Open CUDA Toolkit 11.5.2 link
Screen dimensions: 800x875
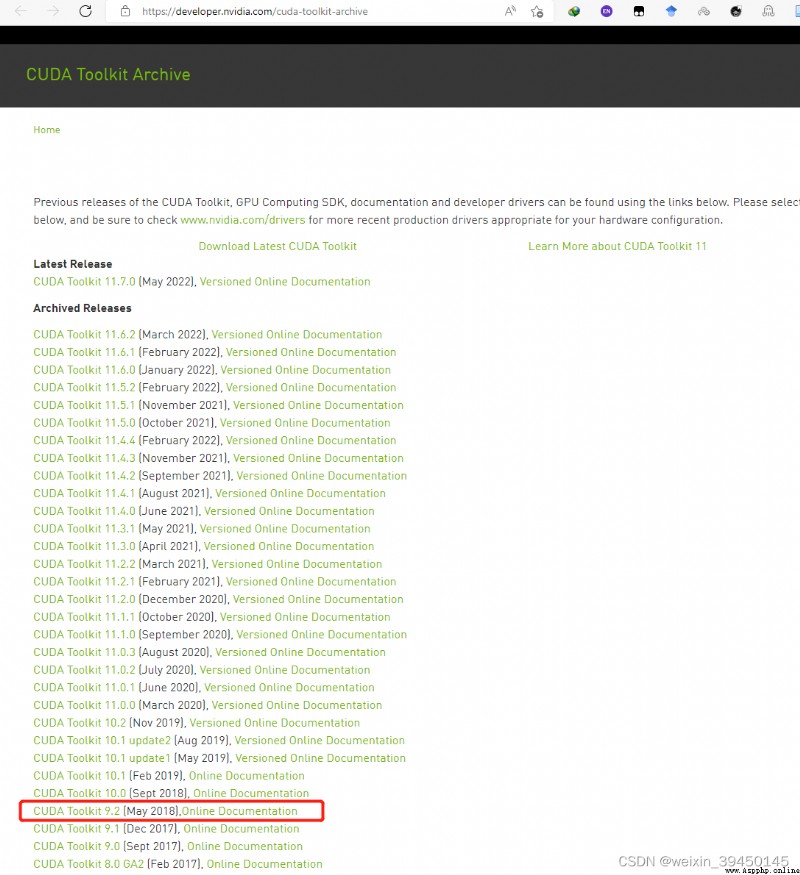click(x=84, y=387)
